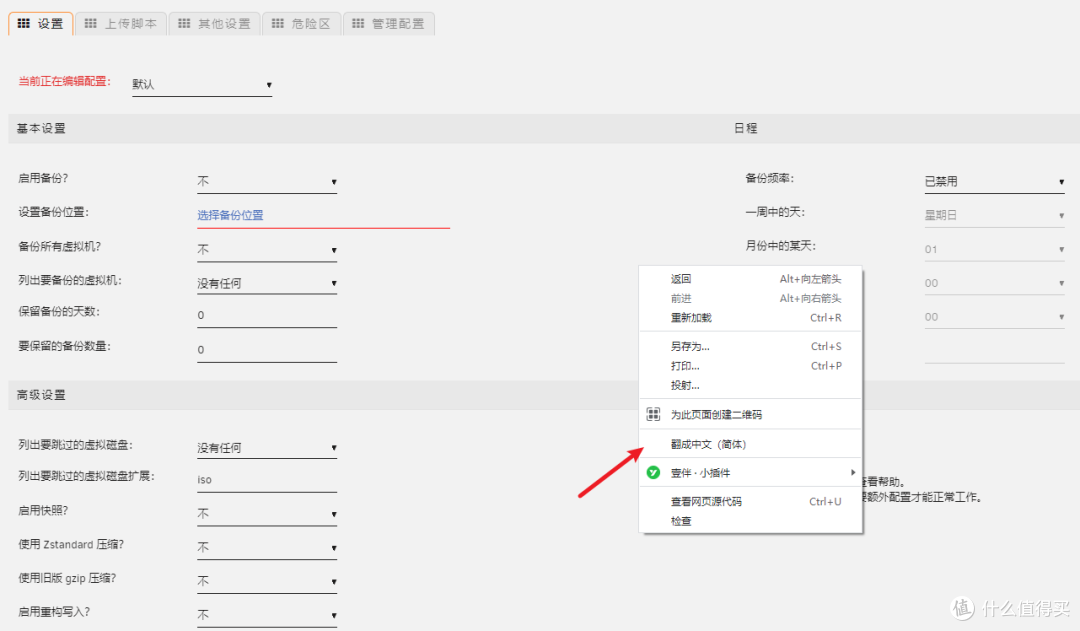The width and height of the screenshot is (1080, 631).
Task: Select 检查 in the context menu
Action: (681, 521)
